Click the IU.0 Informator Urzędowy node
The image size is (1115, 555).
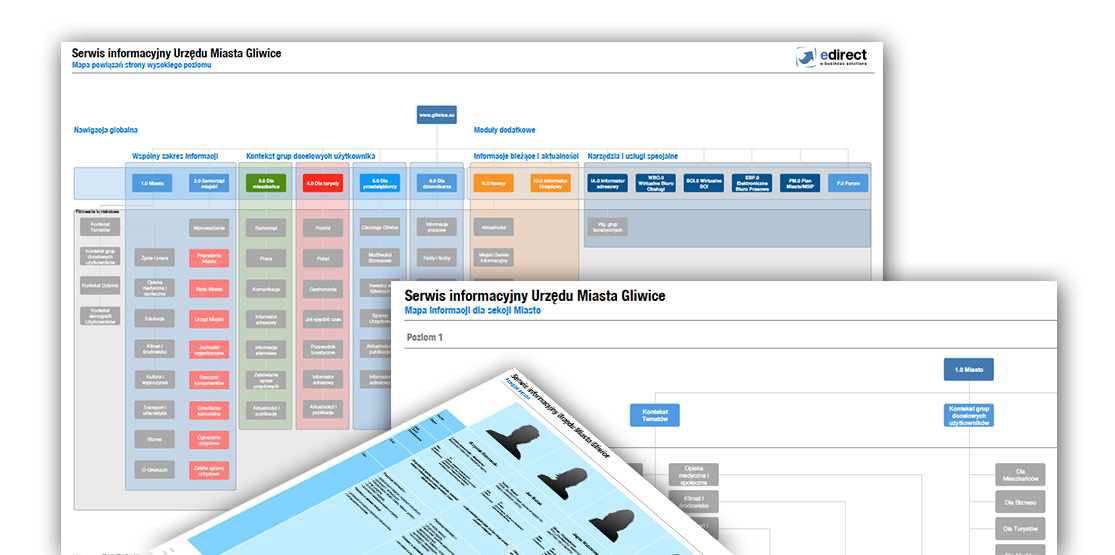550,184
